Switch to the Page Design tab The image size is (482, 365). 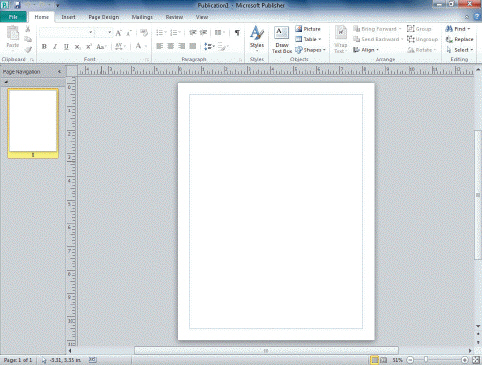104,17
